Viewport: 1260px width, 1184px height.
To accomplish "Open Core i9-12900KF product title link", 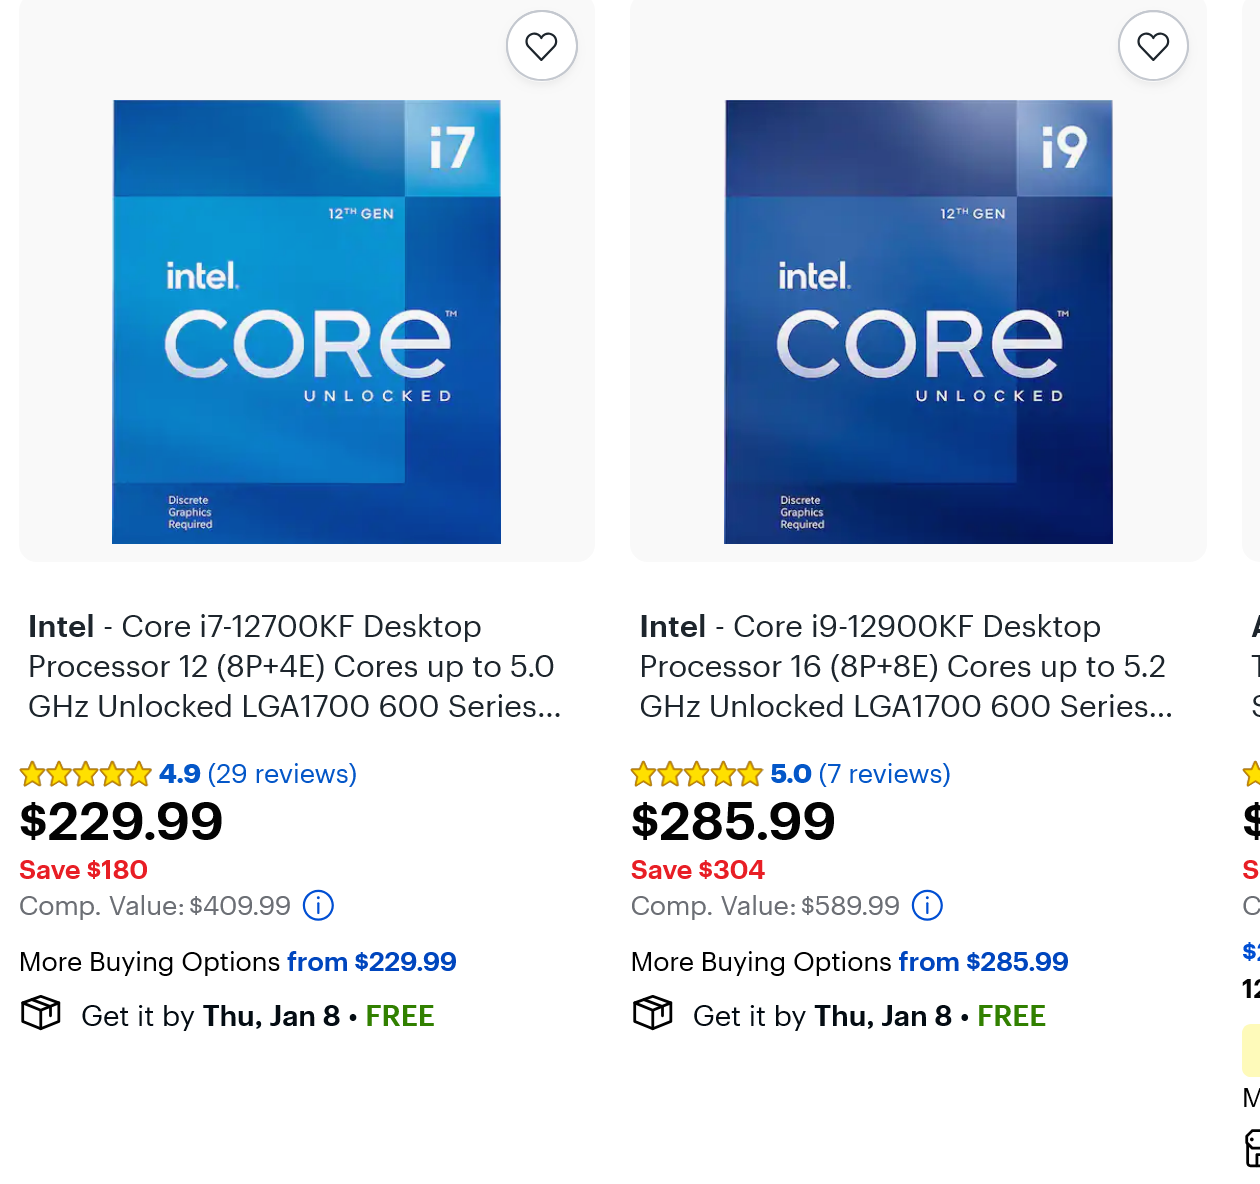I will [x=905, y=666].
